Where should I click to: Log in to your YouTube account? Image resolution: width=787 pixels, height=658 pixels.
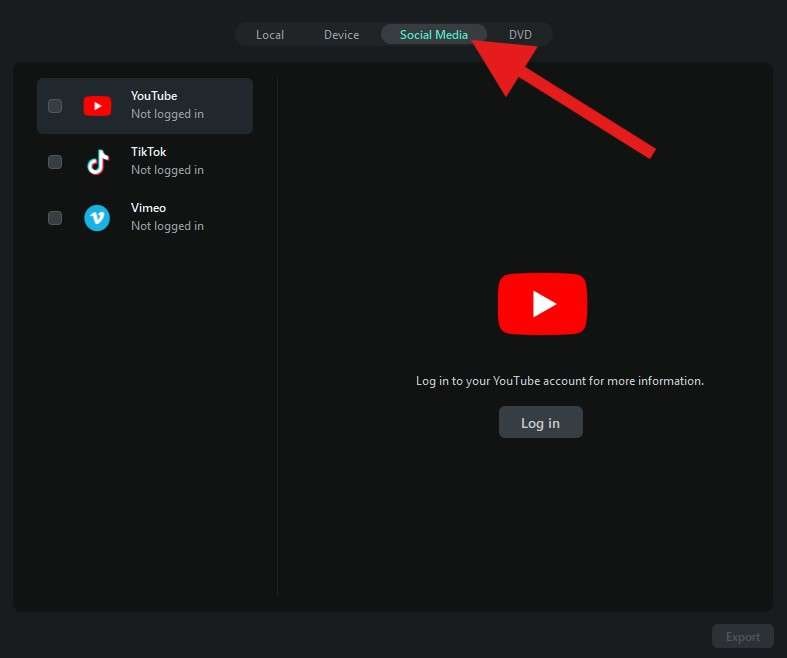541,423
